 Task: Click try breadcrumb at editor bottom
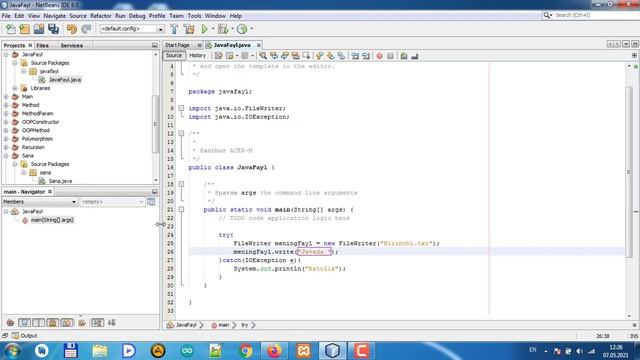[244, 325]
